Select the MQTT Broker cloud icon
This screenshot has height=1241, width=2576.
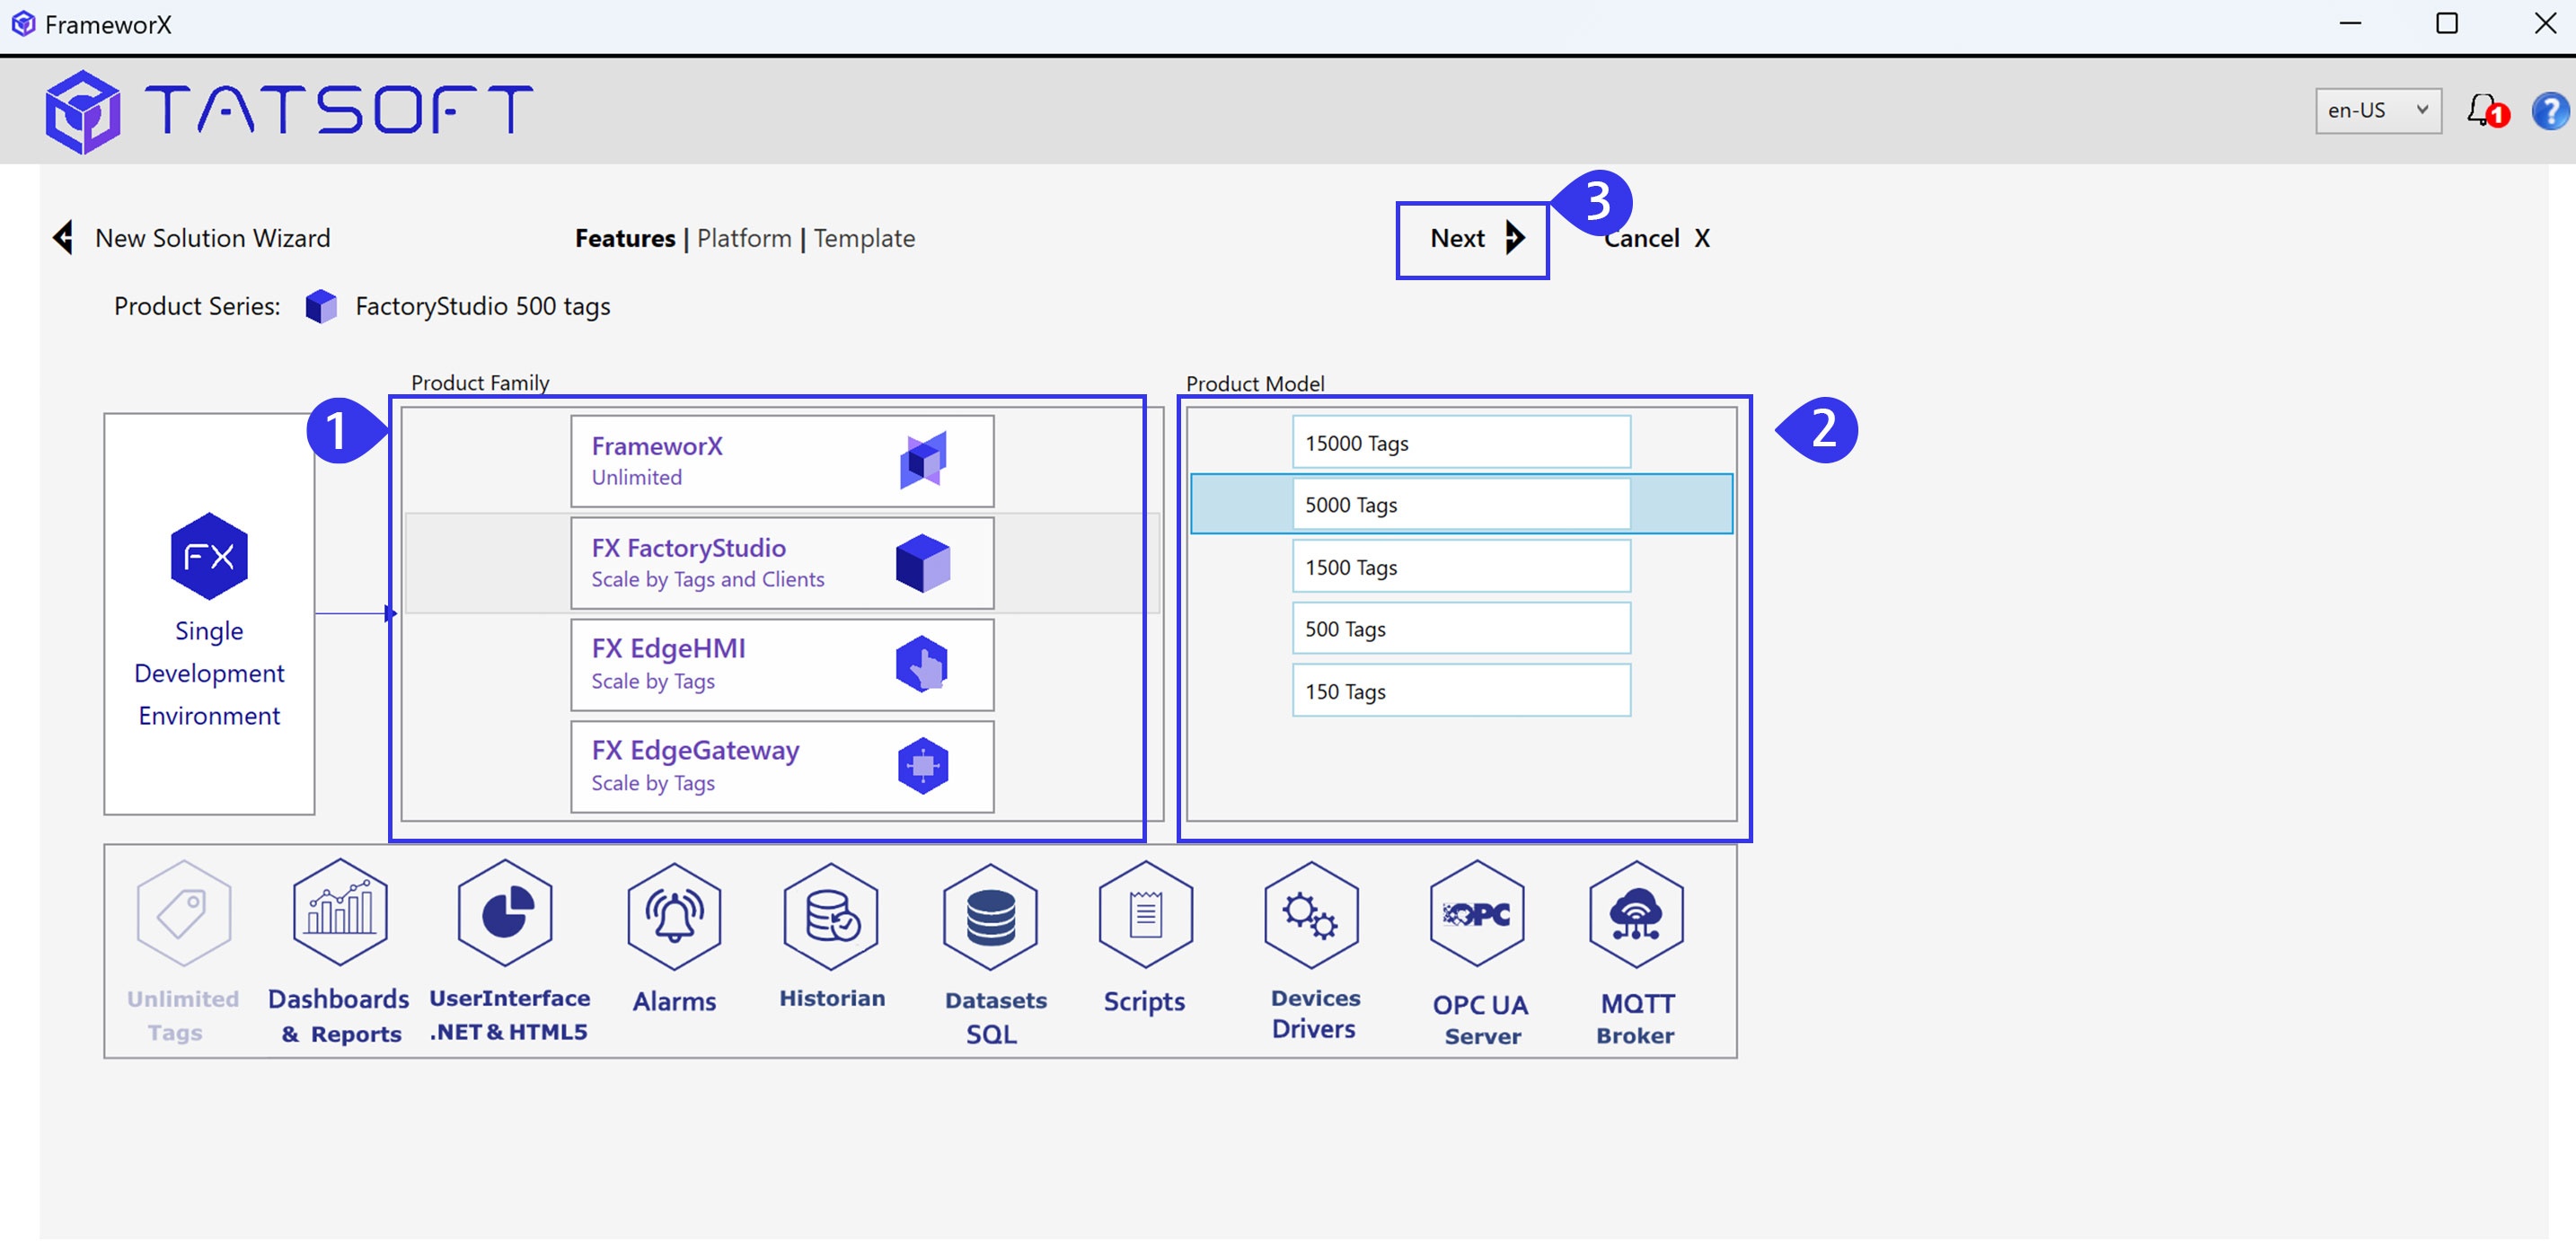pos(1636,914)
